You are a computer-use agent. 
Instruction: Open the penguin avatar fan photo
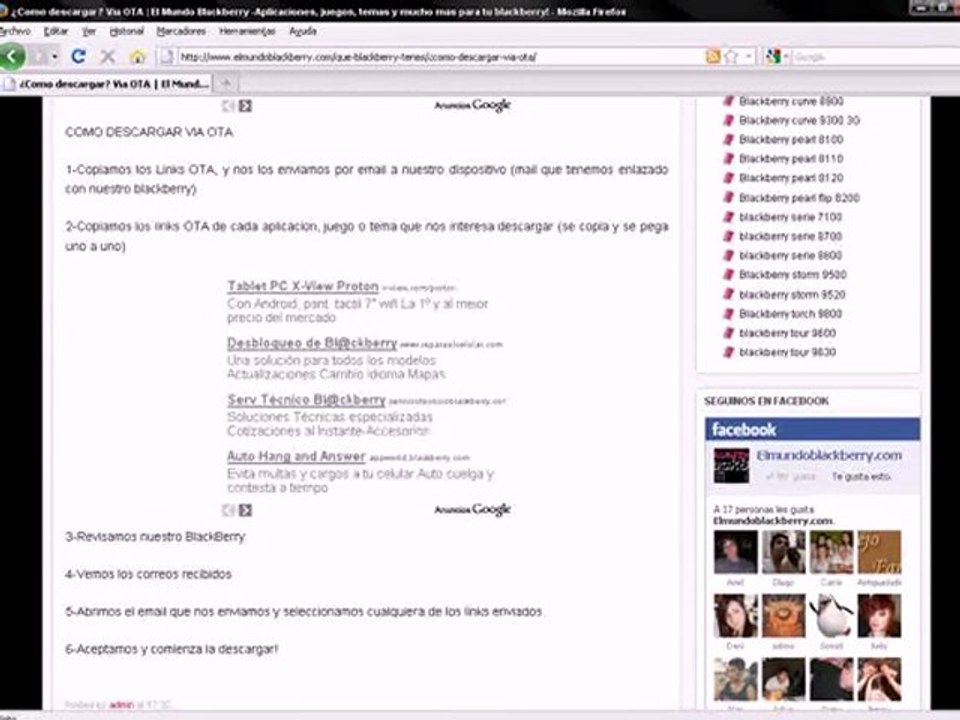(831, 616)
